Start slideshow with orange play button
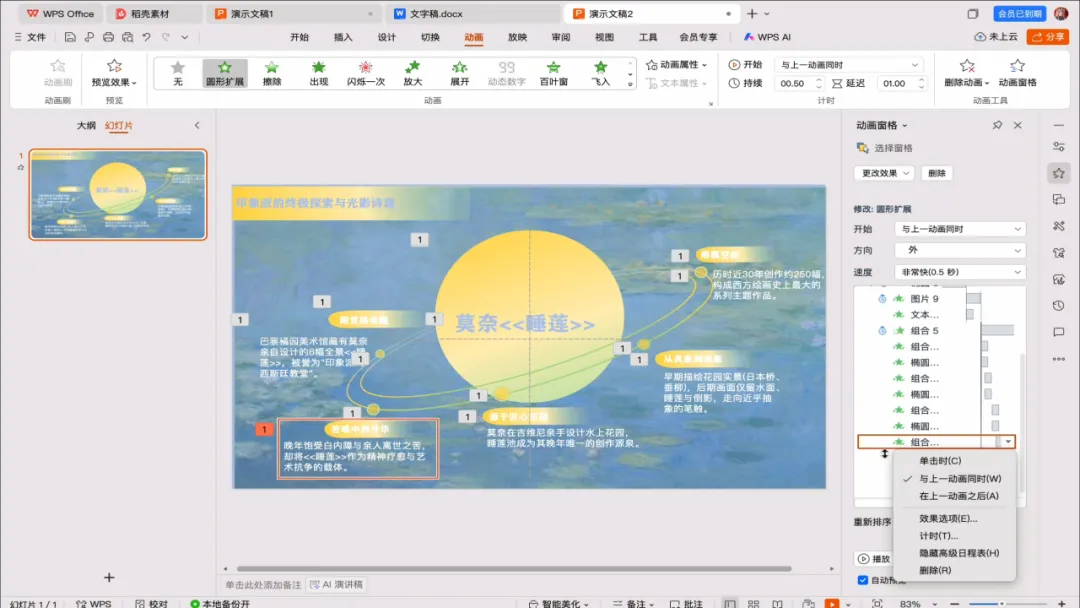This screenshot has height=608, width=1080. 831,603
